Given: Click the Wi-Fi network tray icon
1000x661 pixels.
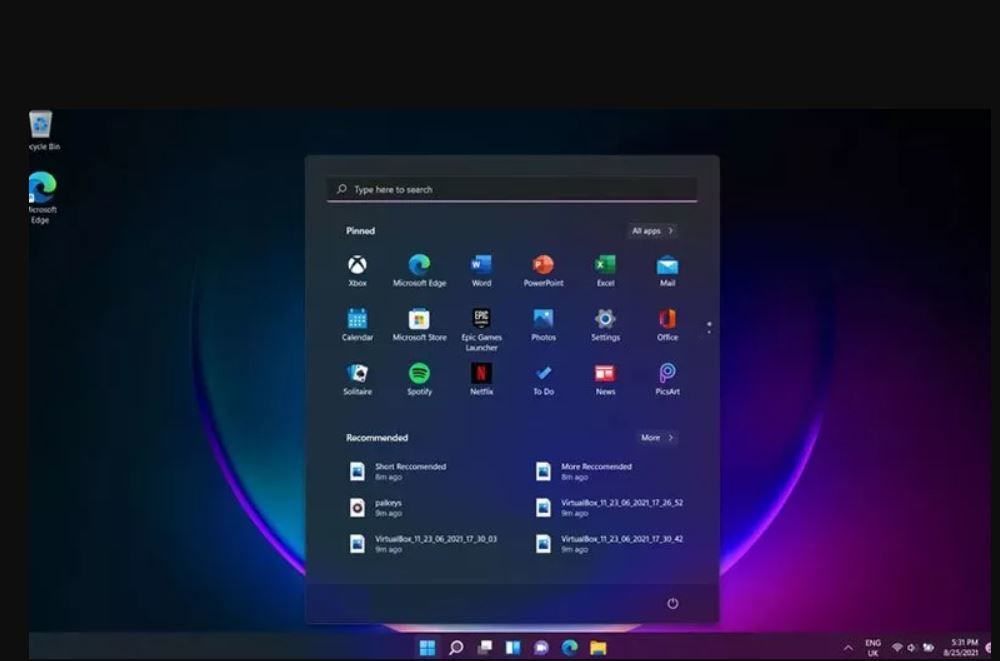Looking at the screenshot, I should tap(897, 648).
